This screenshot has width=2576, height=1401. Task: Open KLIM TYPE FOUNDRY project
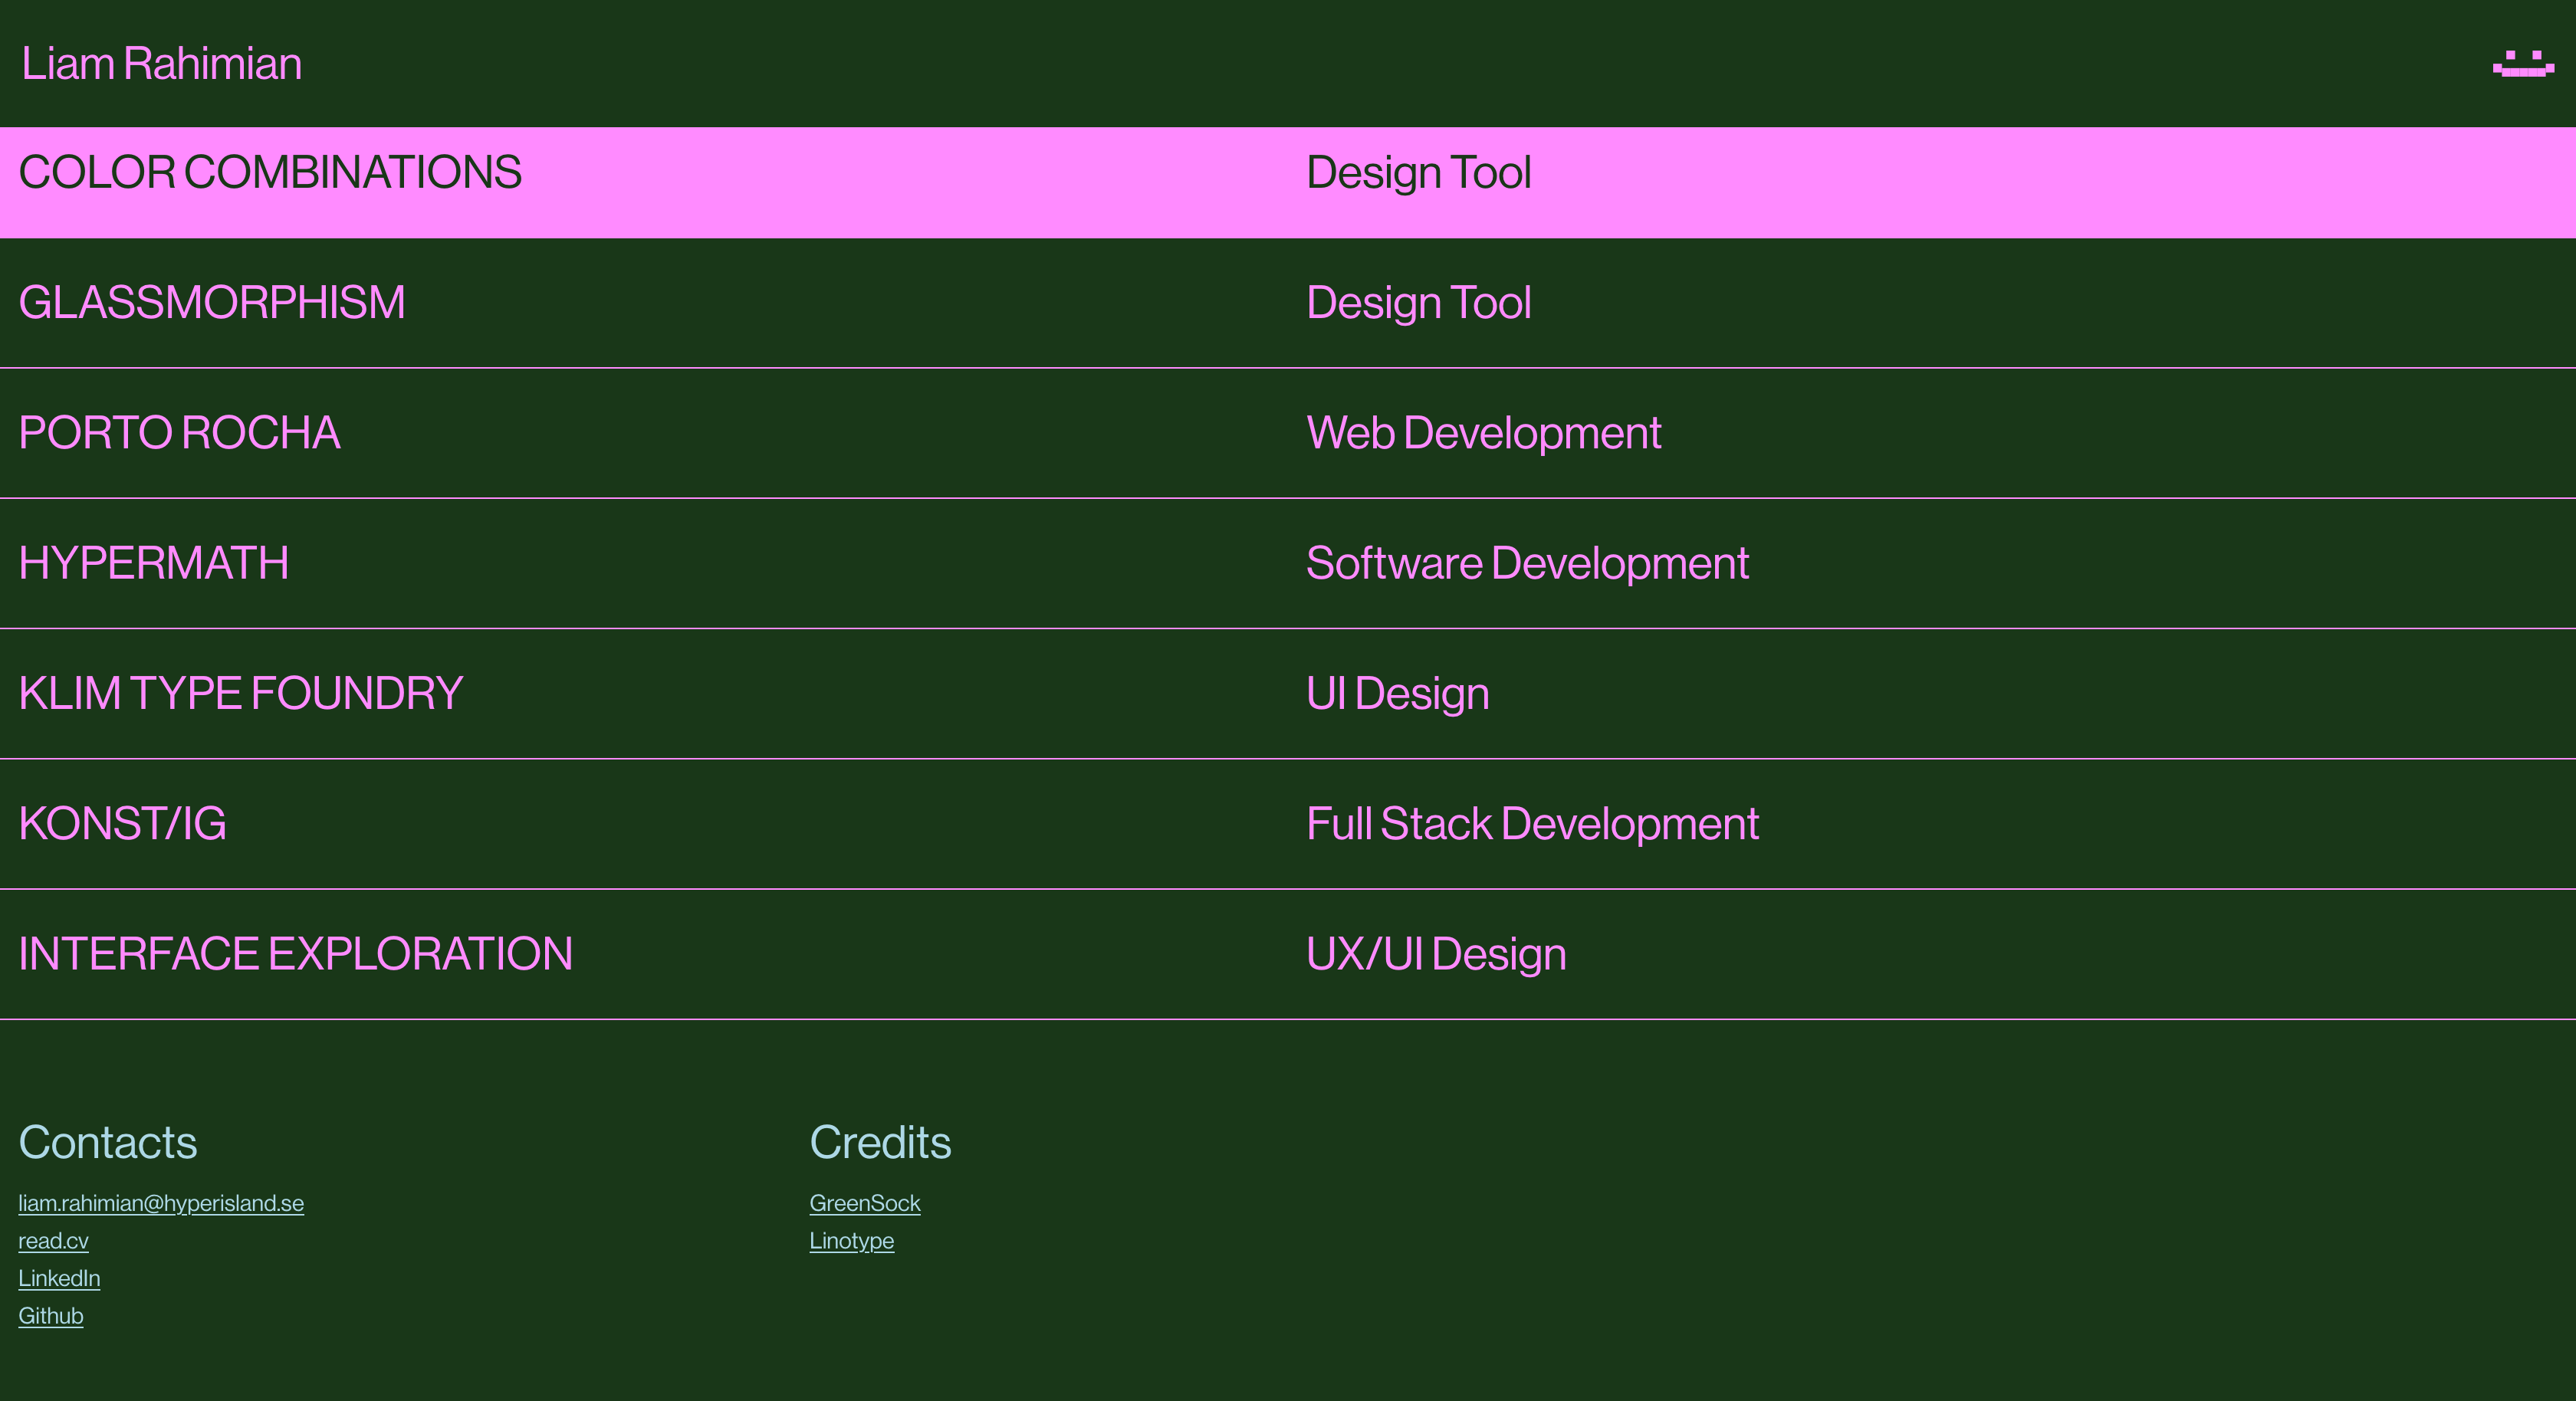(240, 693)
